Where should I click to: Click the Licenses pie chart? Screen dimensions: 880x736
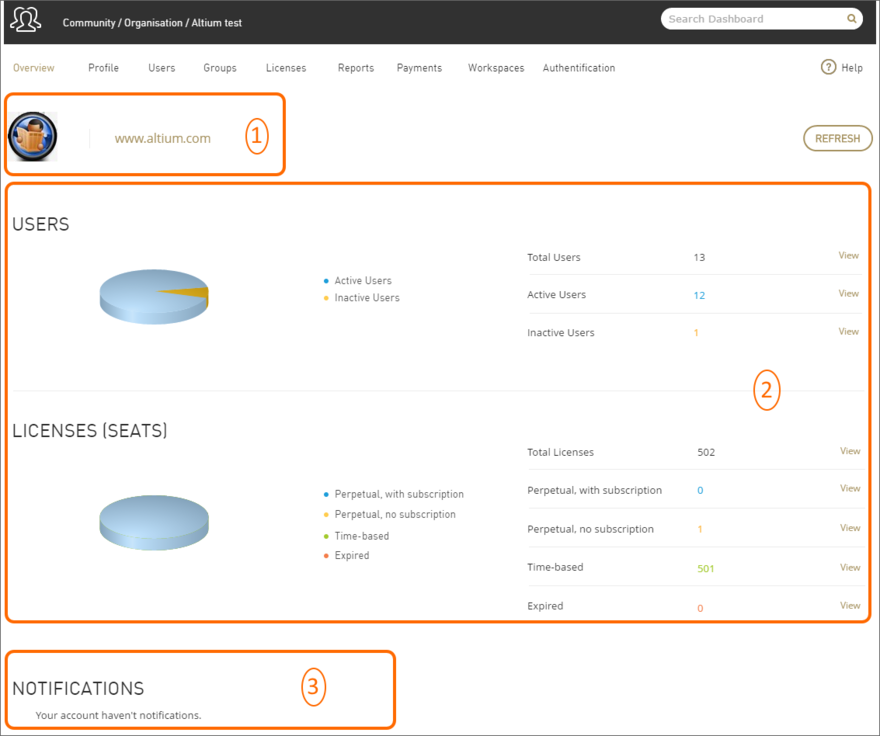pos(154,522)
